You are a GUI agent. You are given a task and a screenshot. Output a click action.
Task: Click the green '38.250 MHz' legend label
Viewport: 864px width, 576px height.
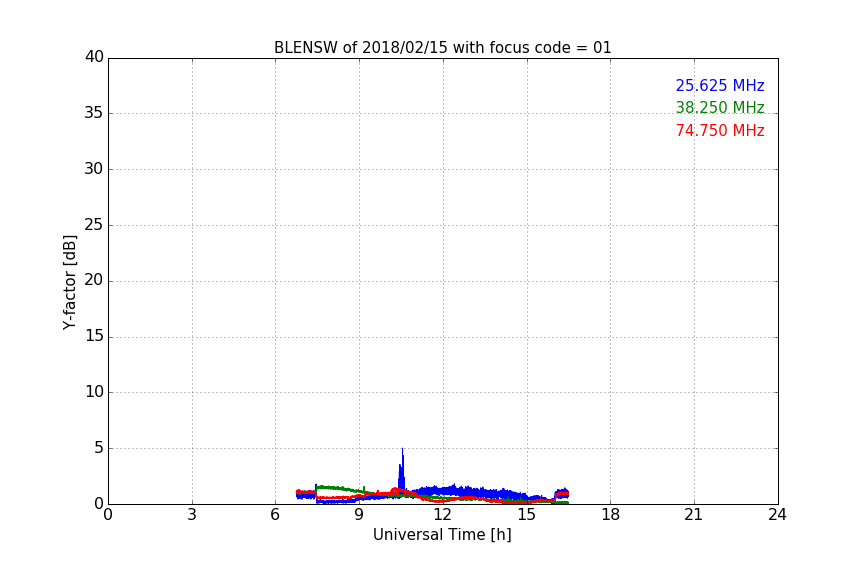(x=720, y=107)
